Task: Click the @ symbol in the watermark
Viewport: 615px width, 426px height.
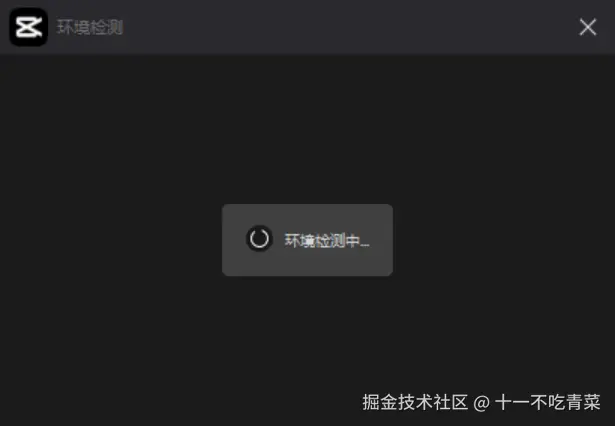Action: pos(481,403)
